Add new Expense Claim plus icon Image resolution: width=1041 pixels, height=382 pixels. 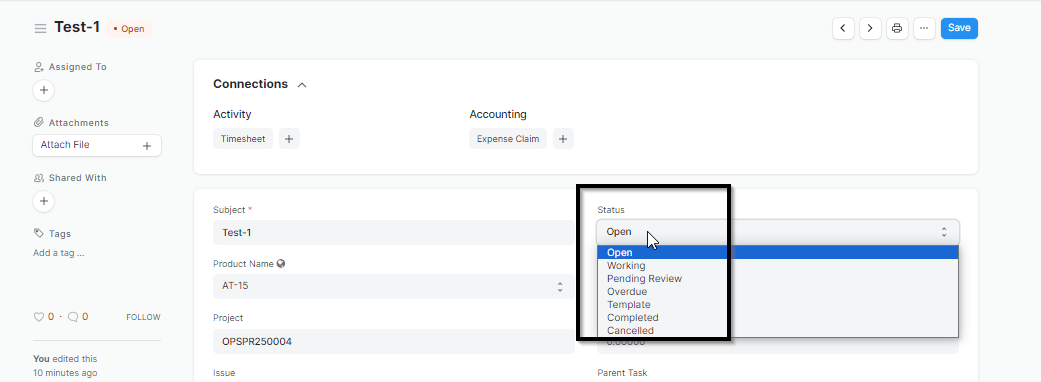coord(563,139)
